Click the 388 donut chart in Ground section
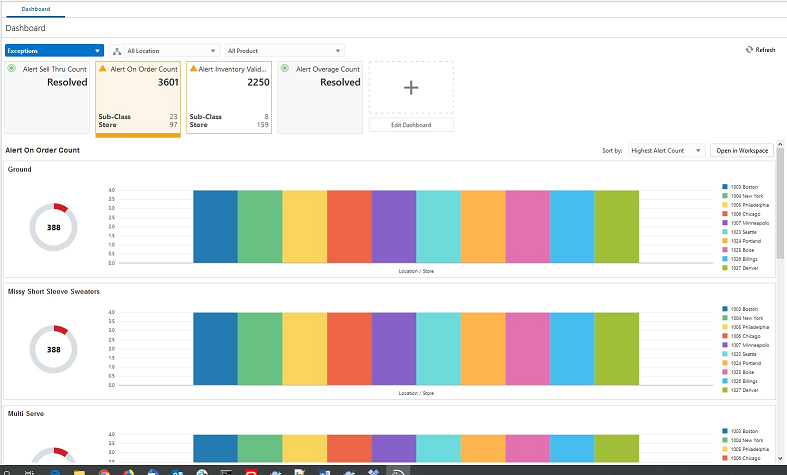This screenshot has height=475, width=787. (53, 227)
